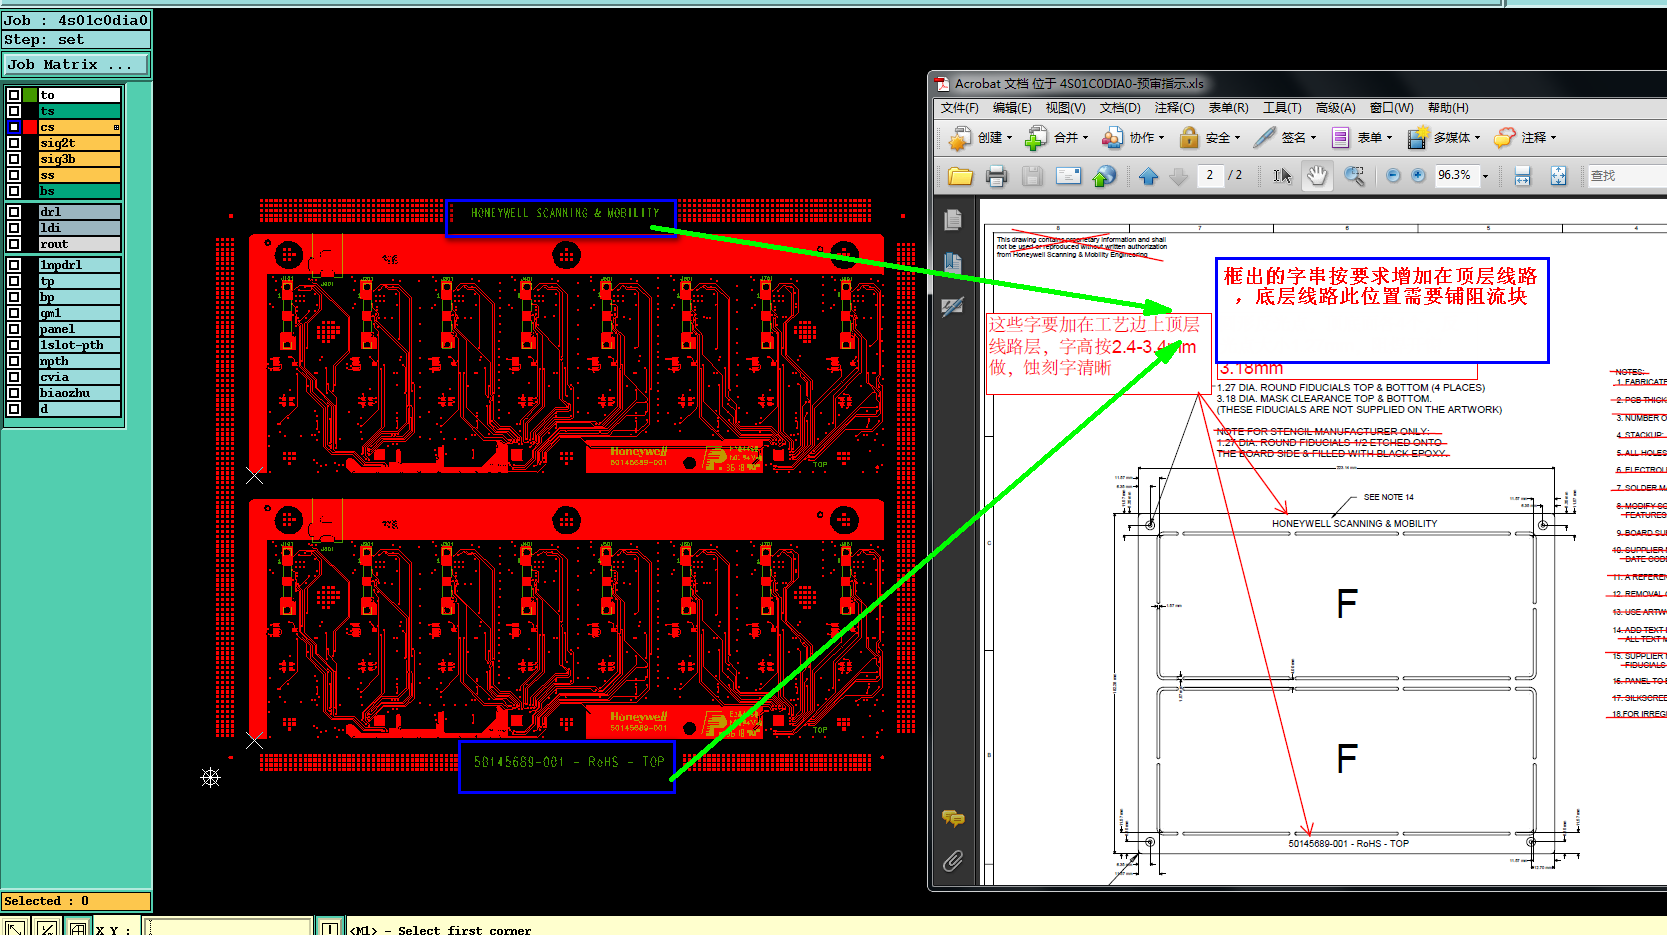1667x935 pixels.
Task: Toggle the checkbox for layer sig2t
Action: [14, 143]
